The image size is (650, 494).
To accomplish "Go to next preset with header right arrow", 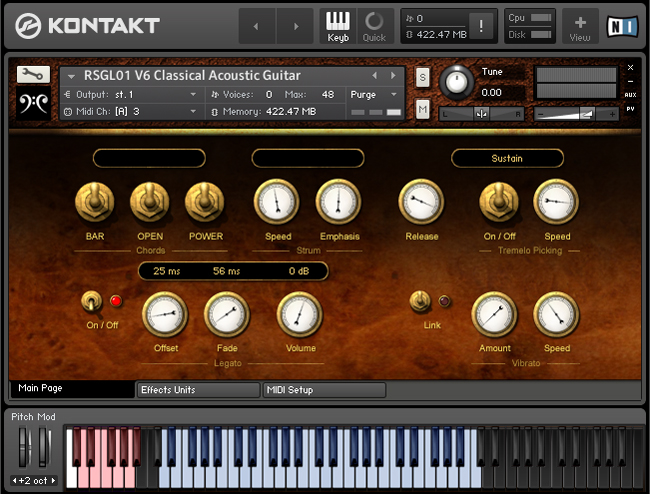I will click(296, 26).
